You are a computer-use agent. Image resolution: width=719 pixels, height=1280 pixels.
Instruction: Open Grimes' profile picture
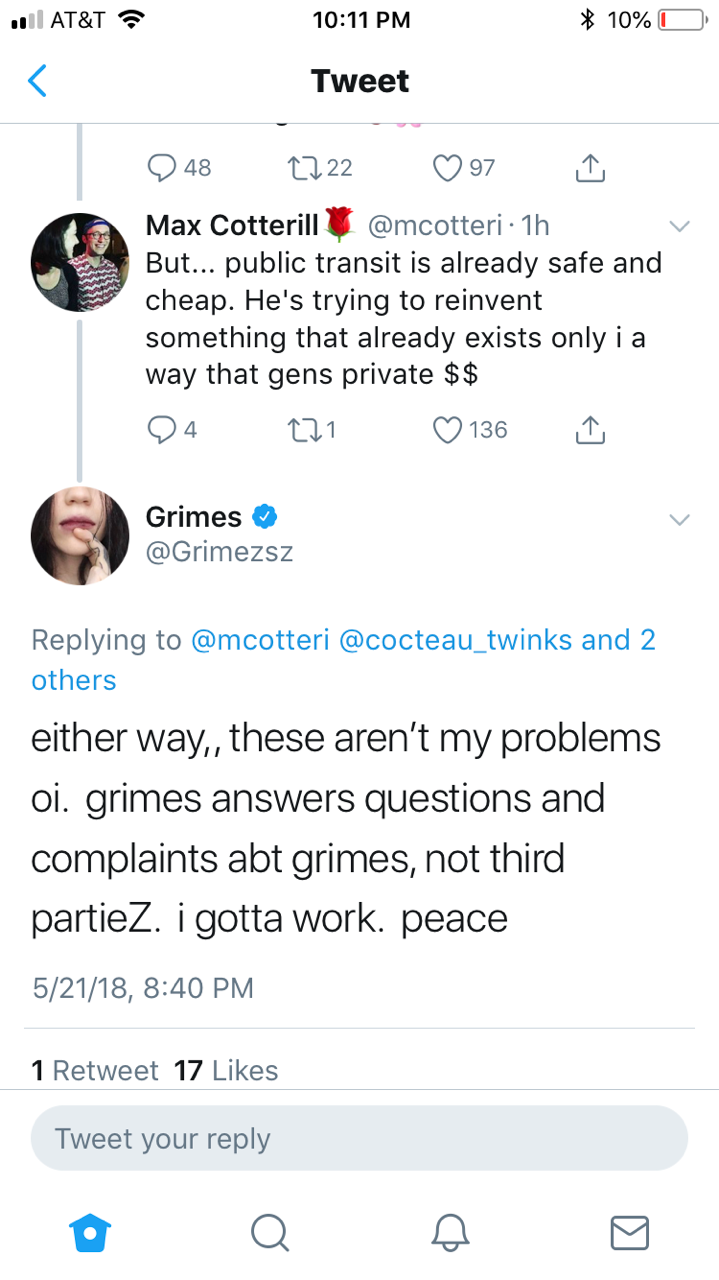pos(81,537)
